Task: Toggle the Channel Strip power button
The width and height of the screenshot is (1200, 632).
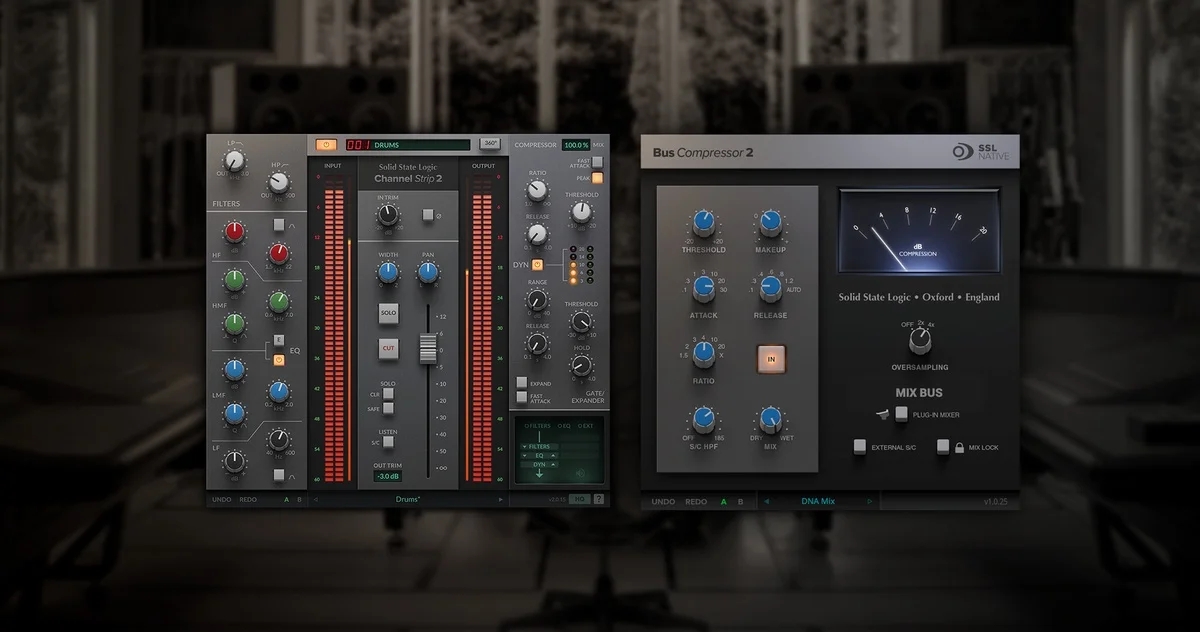Action: (326, 144)
